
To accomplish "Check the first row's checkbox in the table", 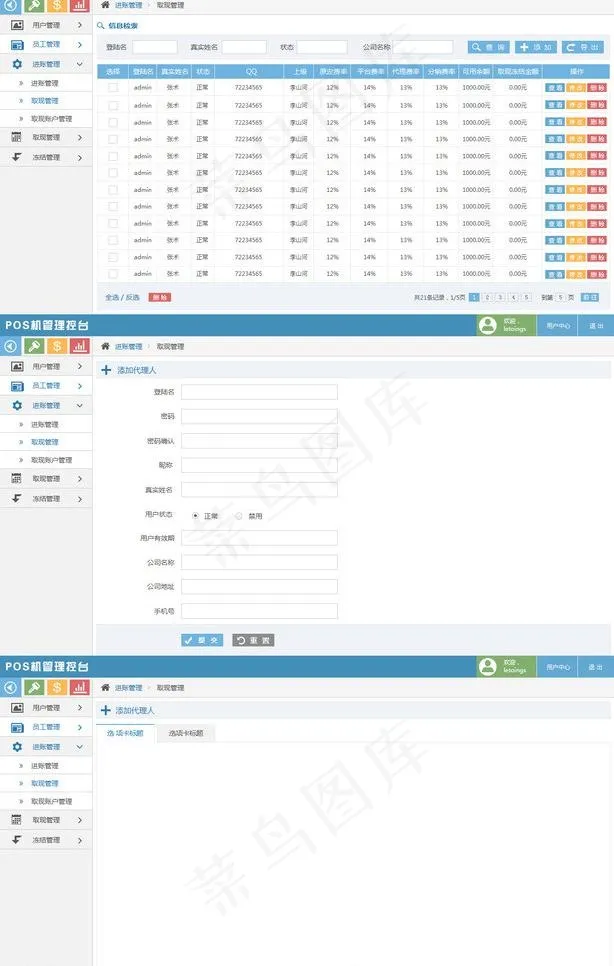I will (x=113, y=88).
